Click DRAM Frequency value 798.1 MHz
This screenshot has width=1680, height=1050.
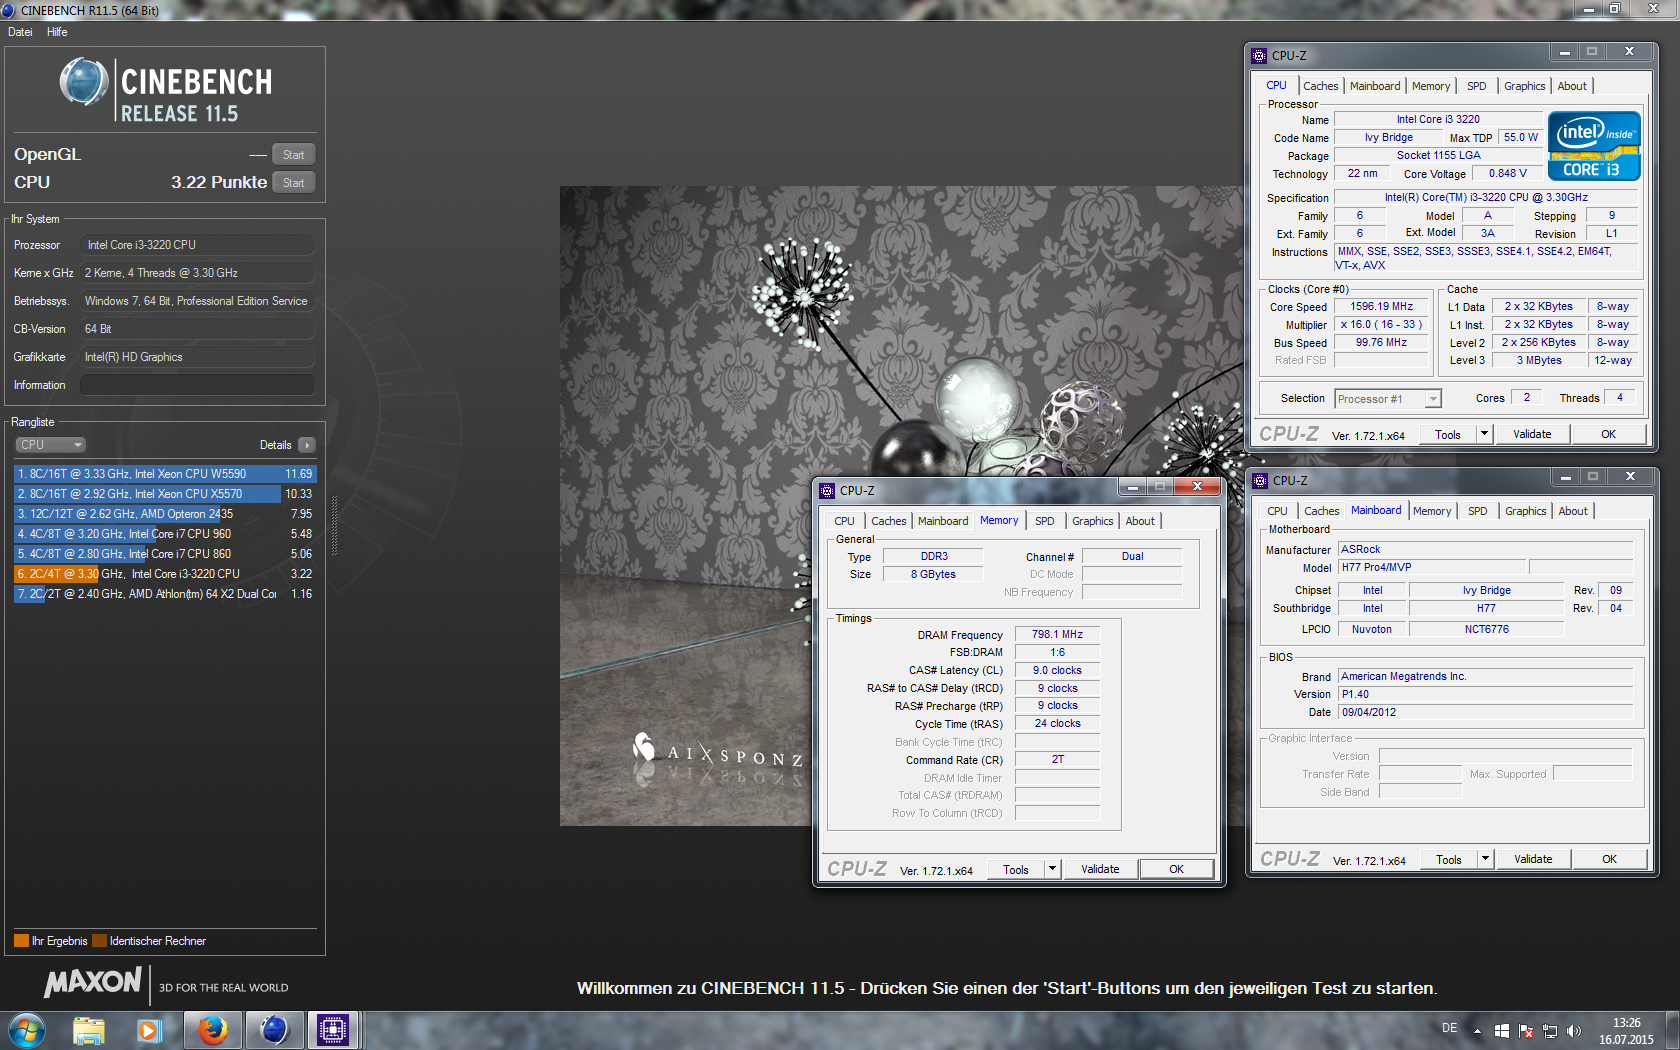point(1057,634)
